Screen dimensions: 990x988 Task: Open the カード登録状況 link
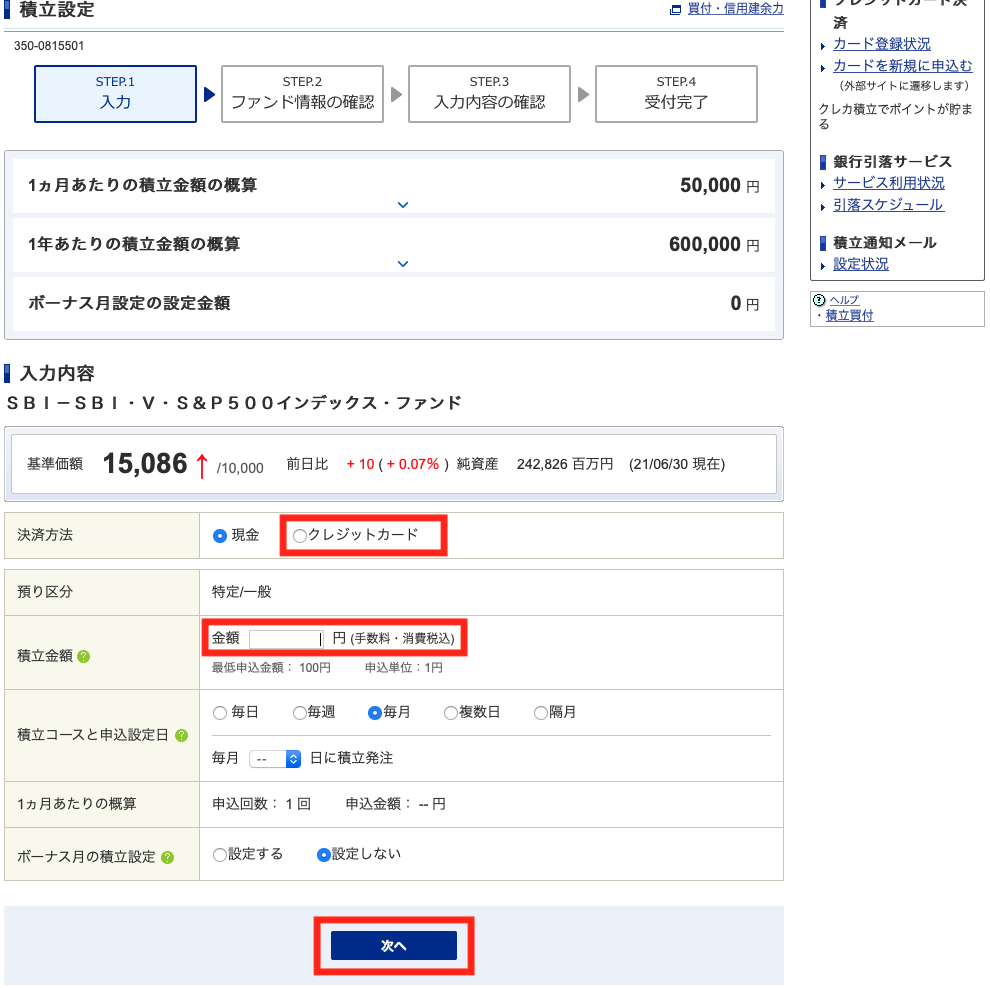coord(881,44)
